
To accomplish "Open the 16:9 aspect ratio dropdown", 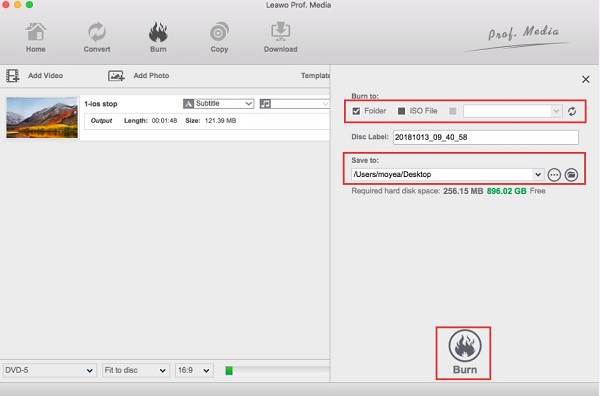I will click(194, 370).
